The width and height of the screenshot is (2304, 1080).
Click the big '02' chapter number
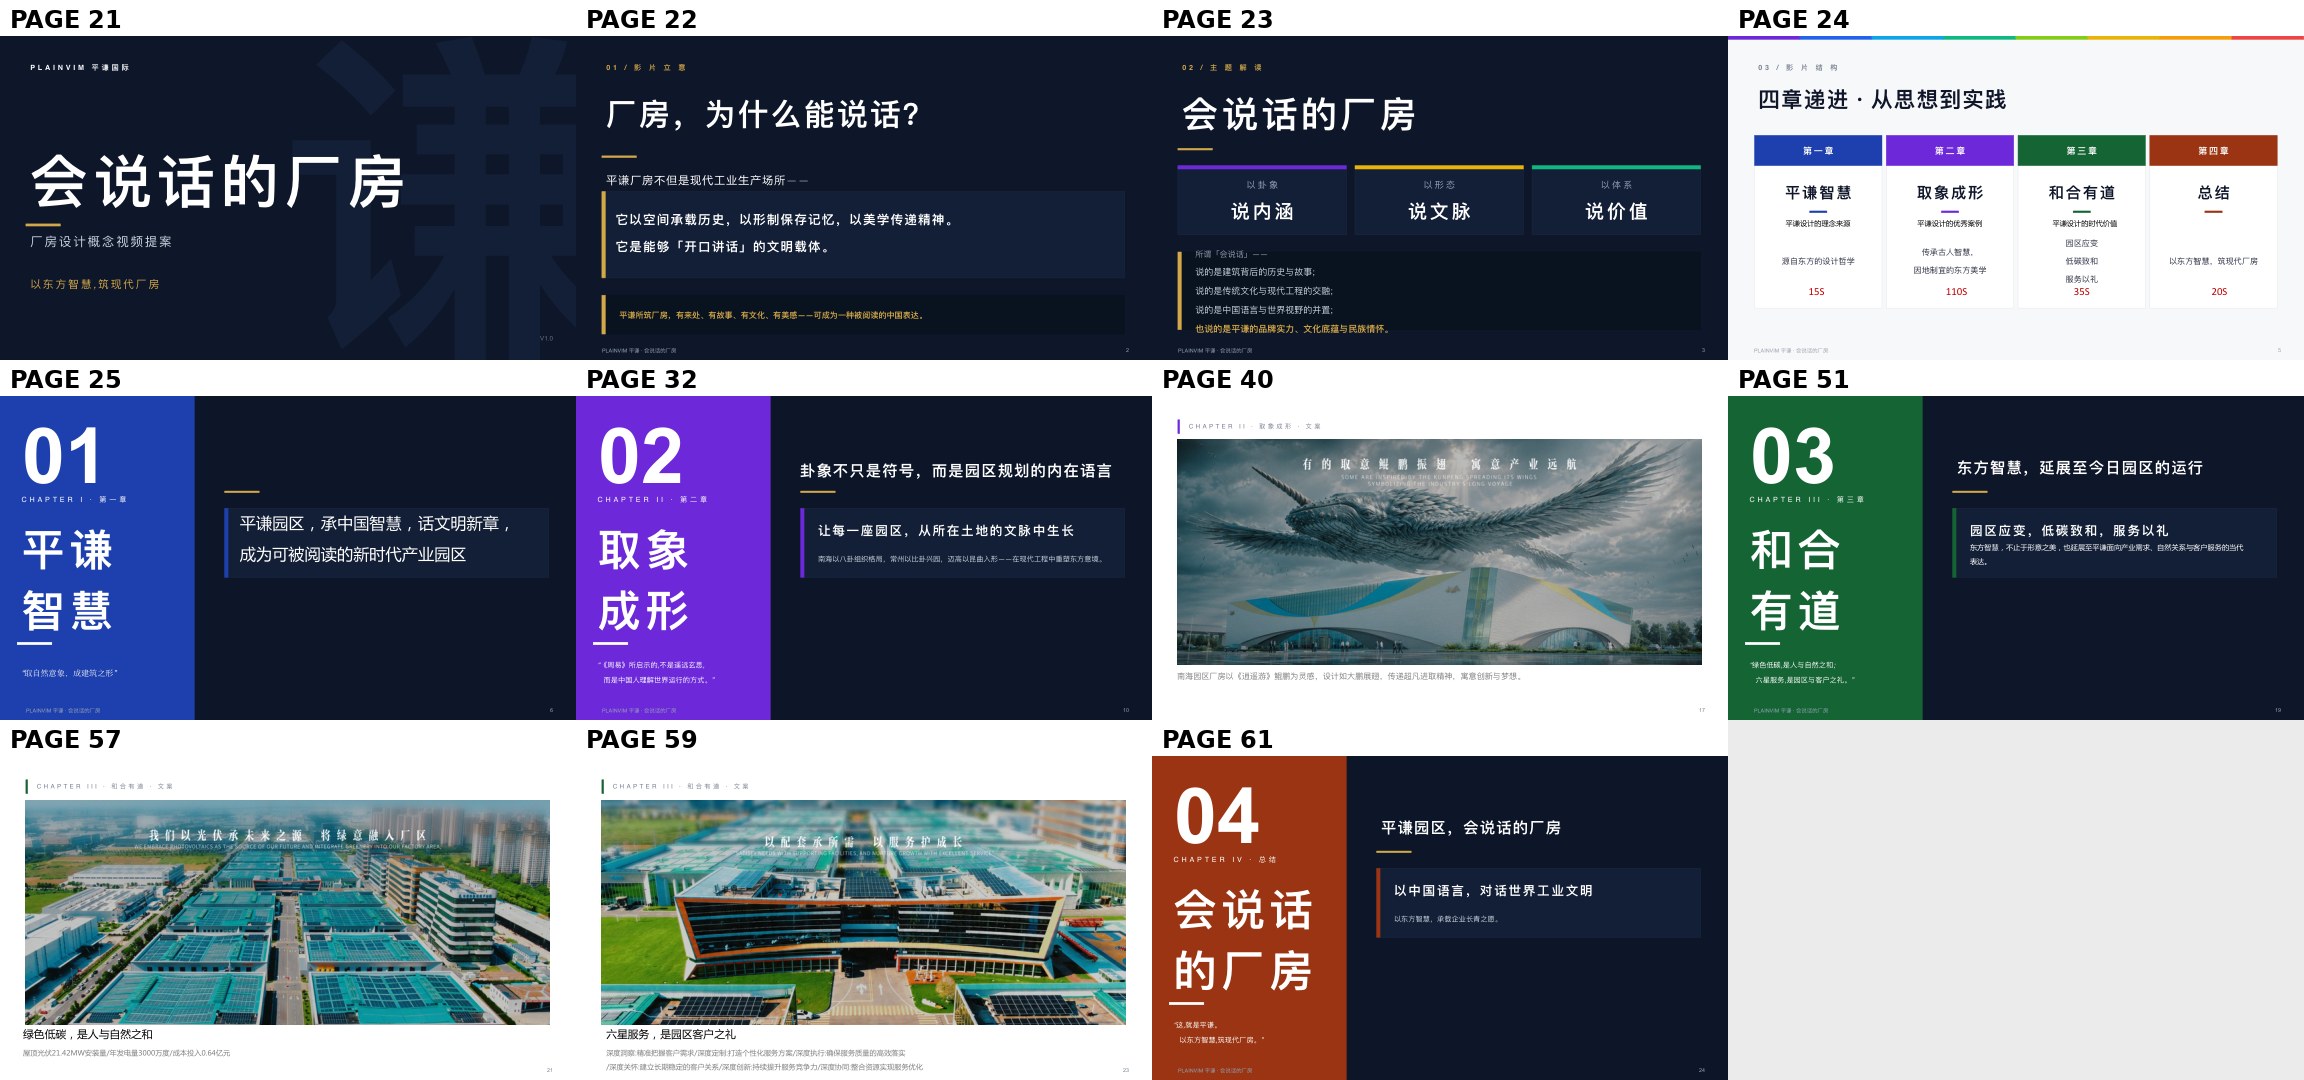[641, 457]
